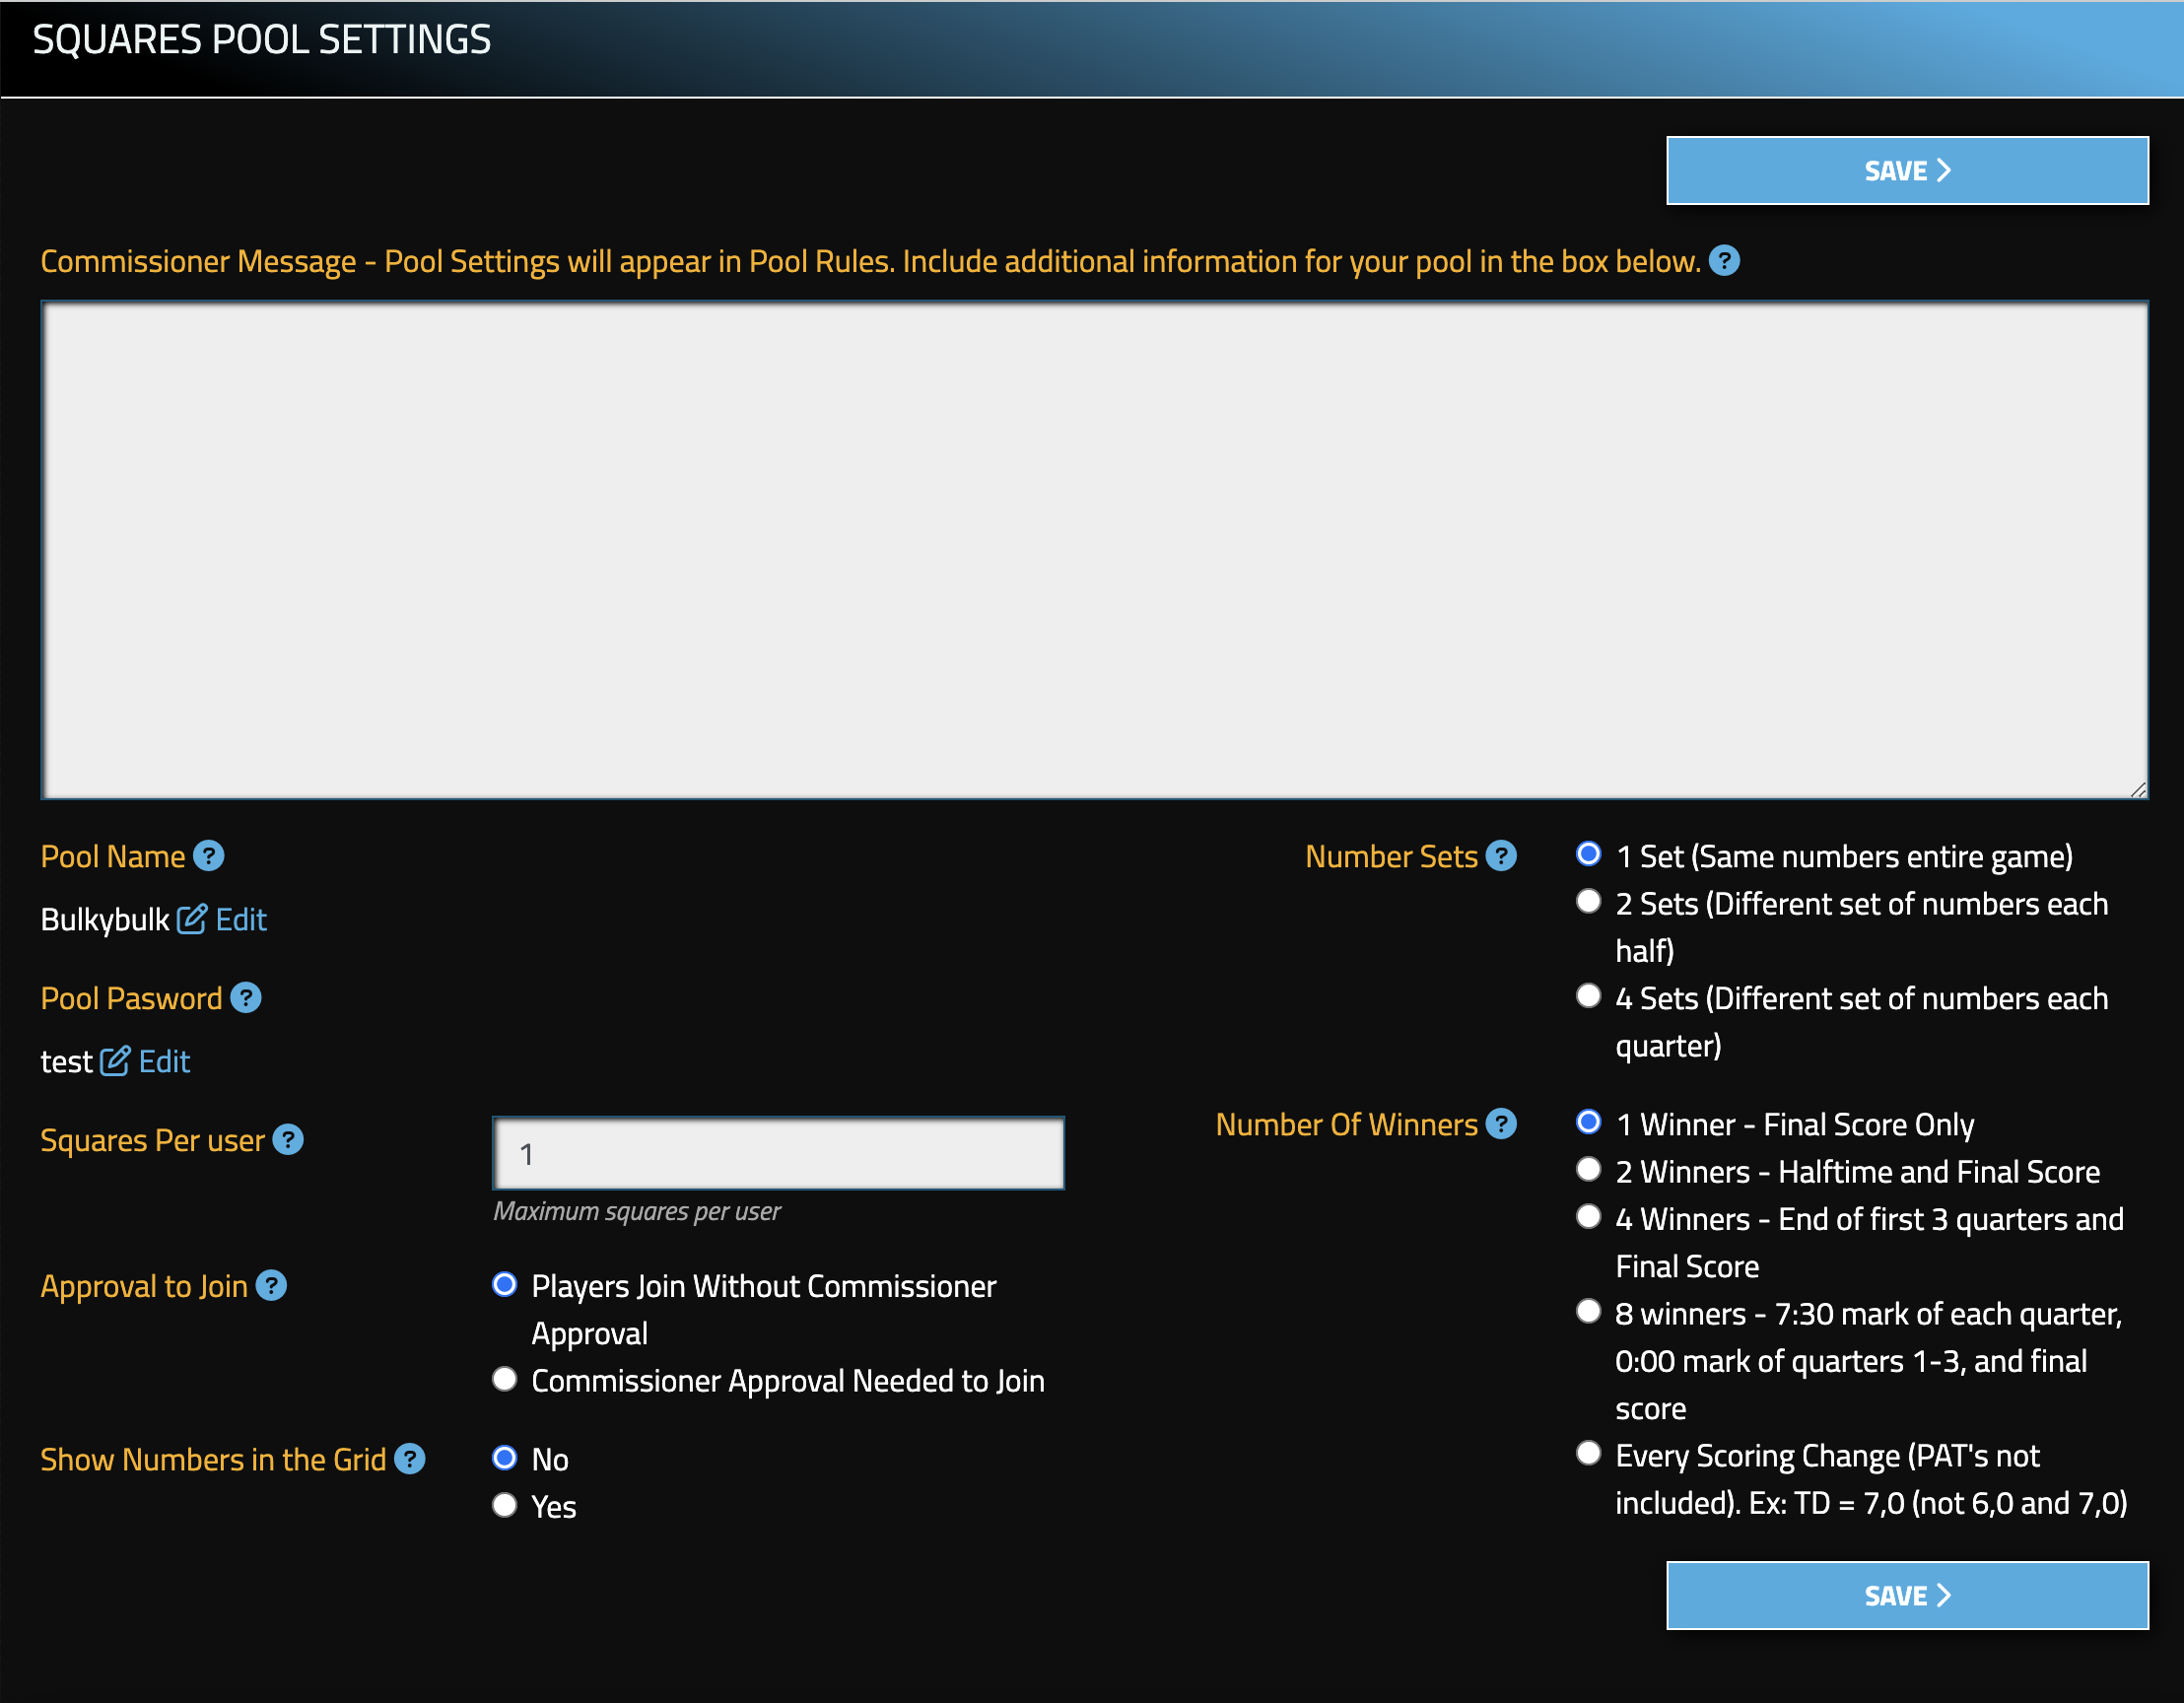The width and height of the screenshot is (2184, 1703).
Task: Click the Show Numbers in the Grid help icon
Action: [x=409, y=1460]
